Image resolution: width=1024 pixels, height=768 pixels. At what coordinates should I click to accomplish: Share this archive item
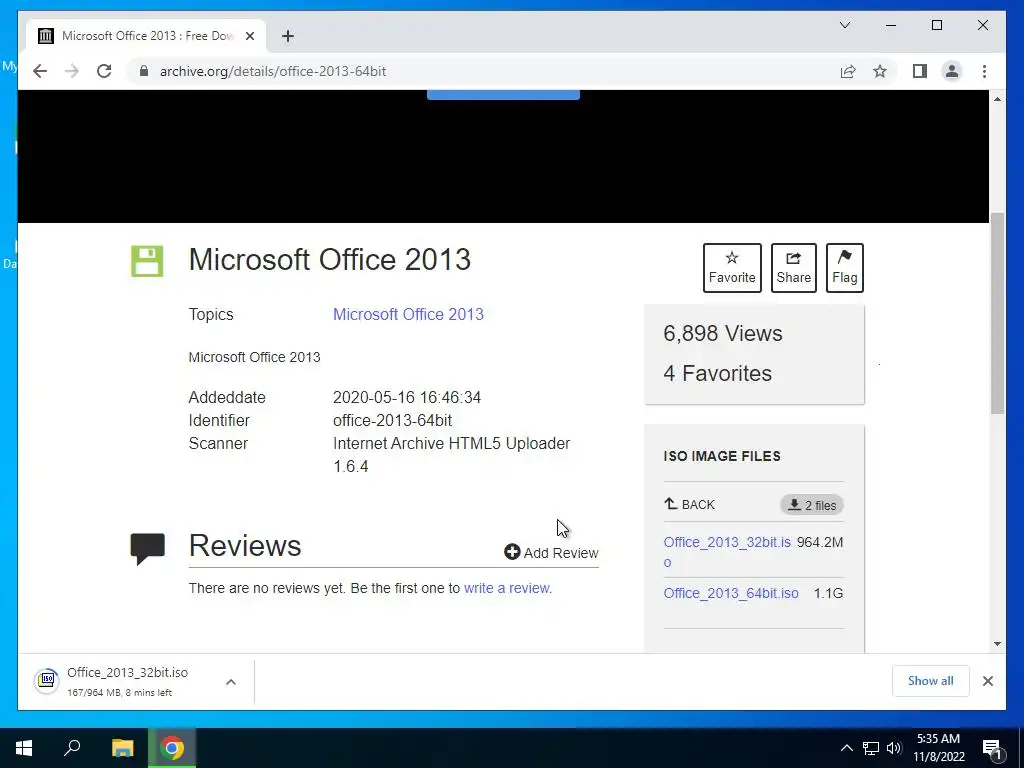coord(793,268)
